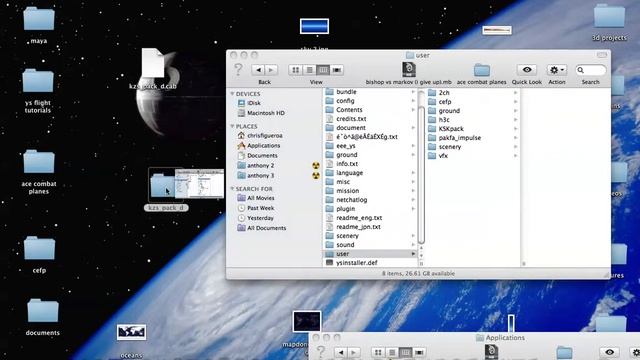640x360 pixels.
Task: Collapse the DEVICES section triangle
Action: 232,94
